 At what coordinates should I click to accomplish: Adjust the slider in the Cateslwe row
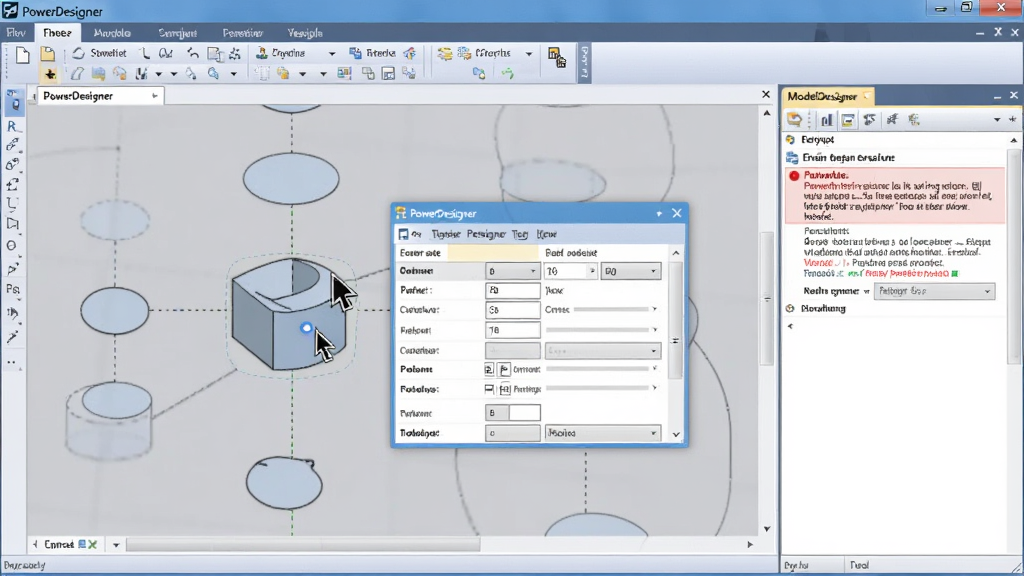coord(615,310)
